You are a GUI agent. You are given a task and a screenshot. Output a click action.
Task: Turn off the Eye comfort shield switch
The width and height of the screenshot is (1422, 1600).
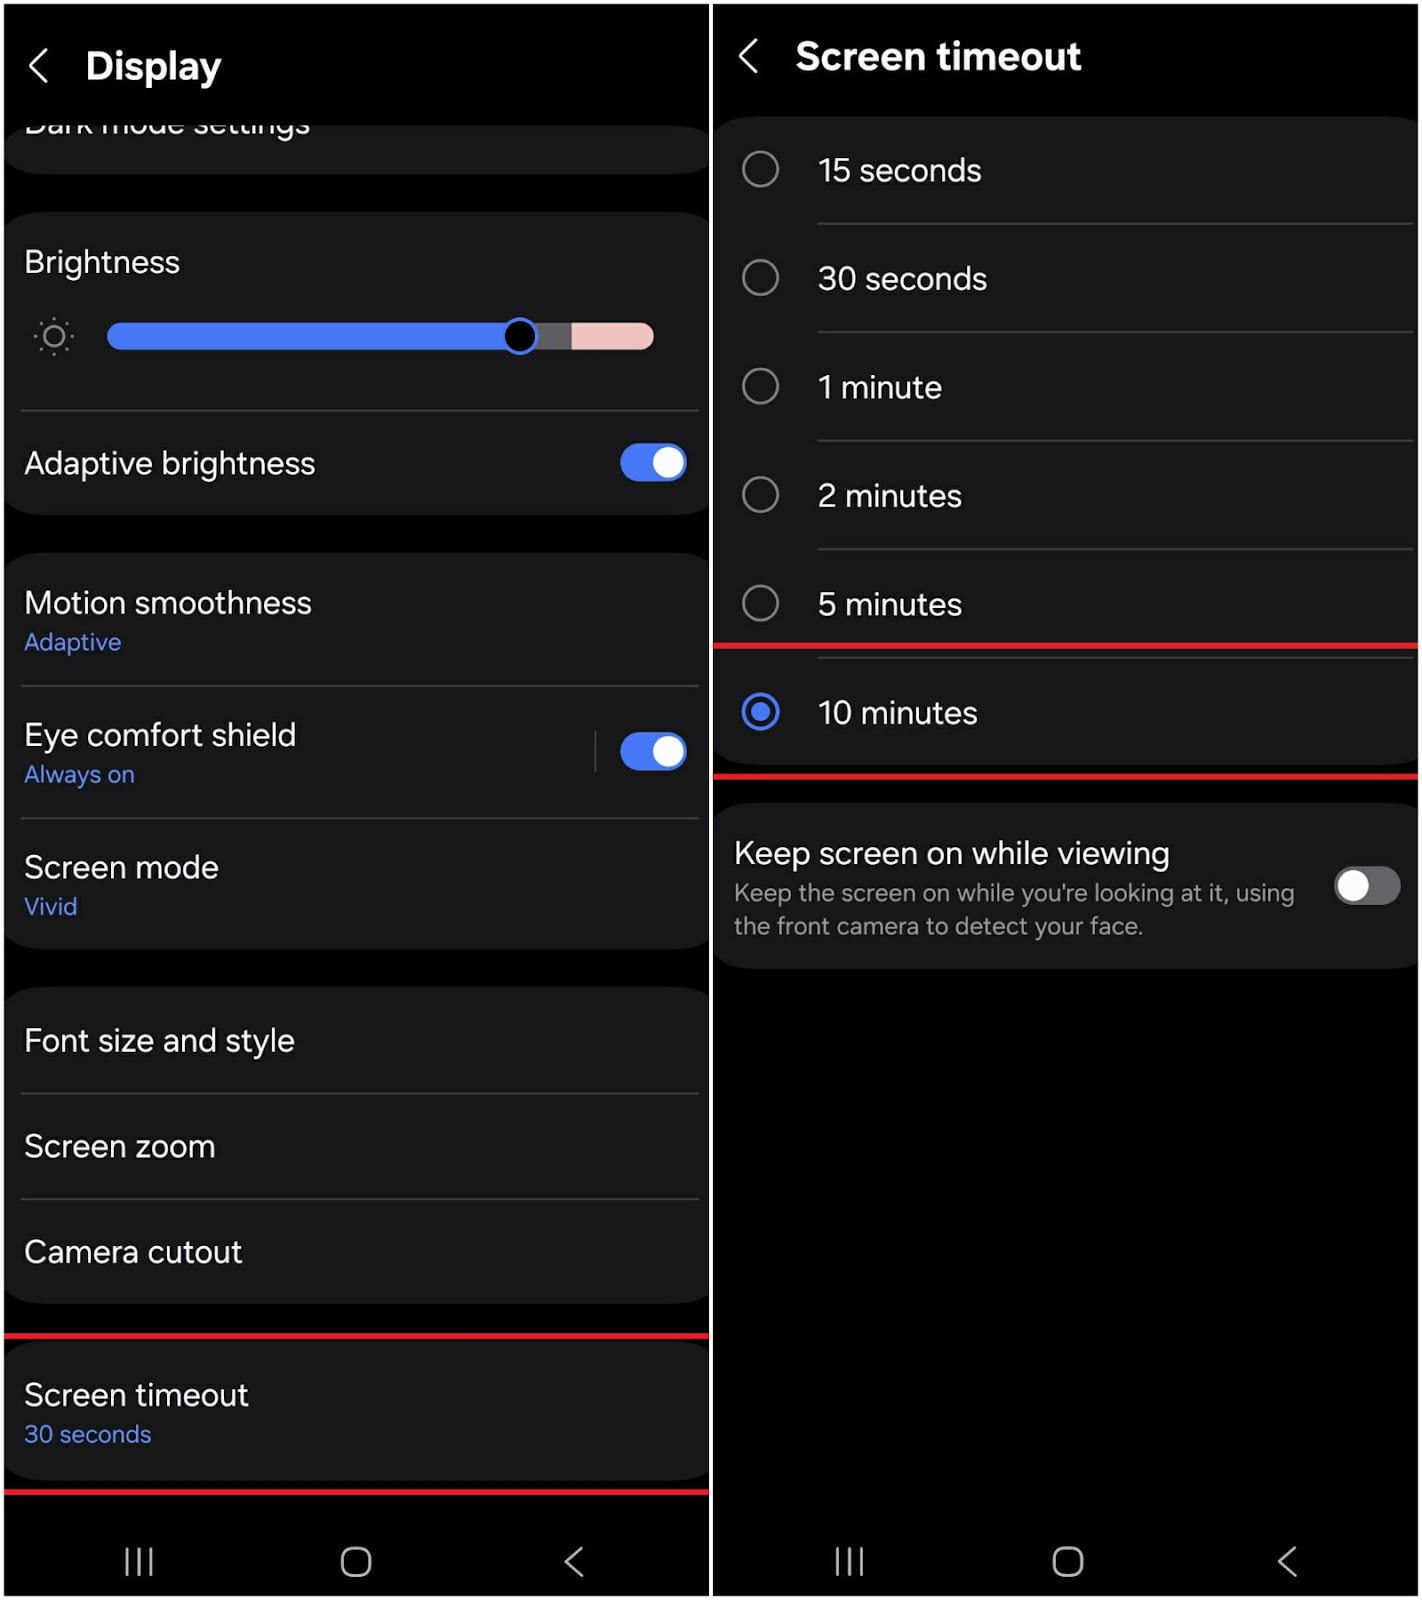653,752
